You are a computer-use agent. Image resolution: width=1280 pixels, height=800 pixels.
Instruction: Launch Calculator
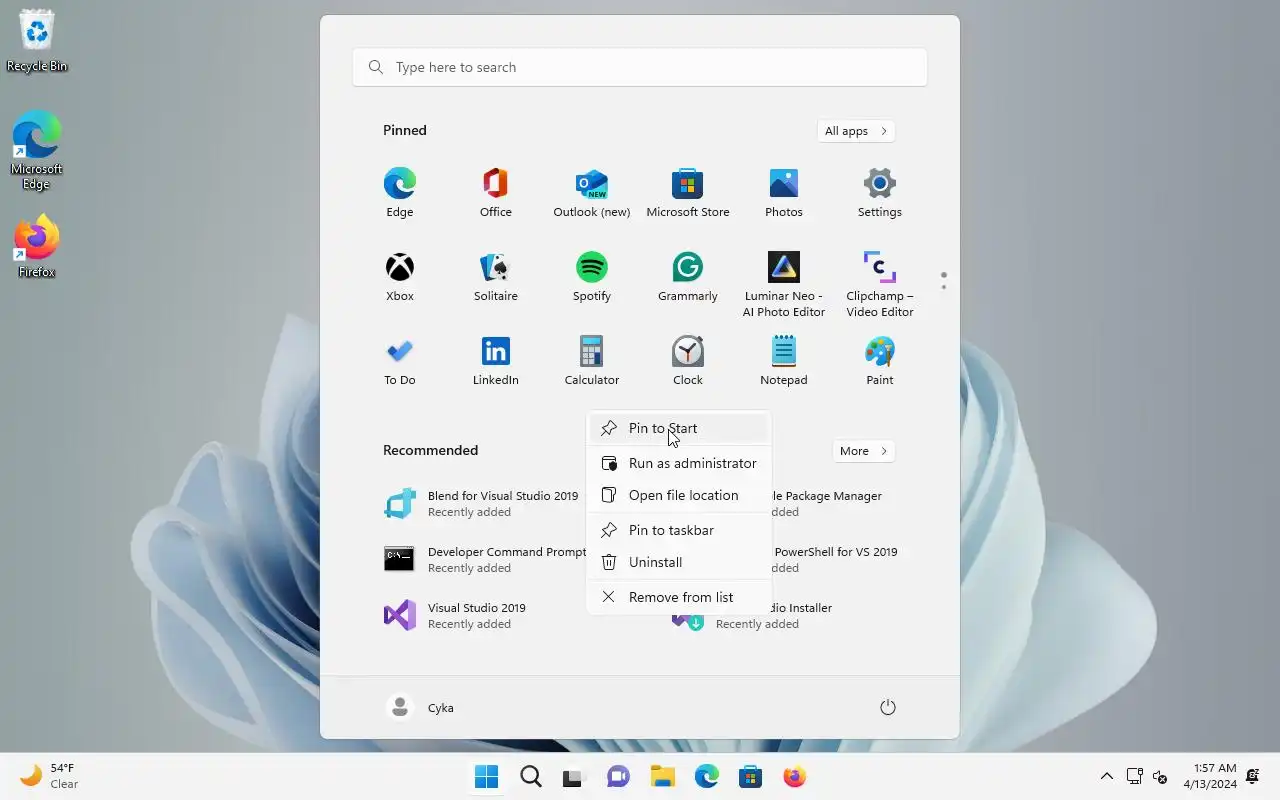pyautogui.click(x=592, y=361)
